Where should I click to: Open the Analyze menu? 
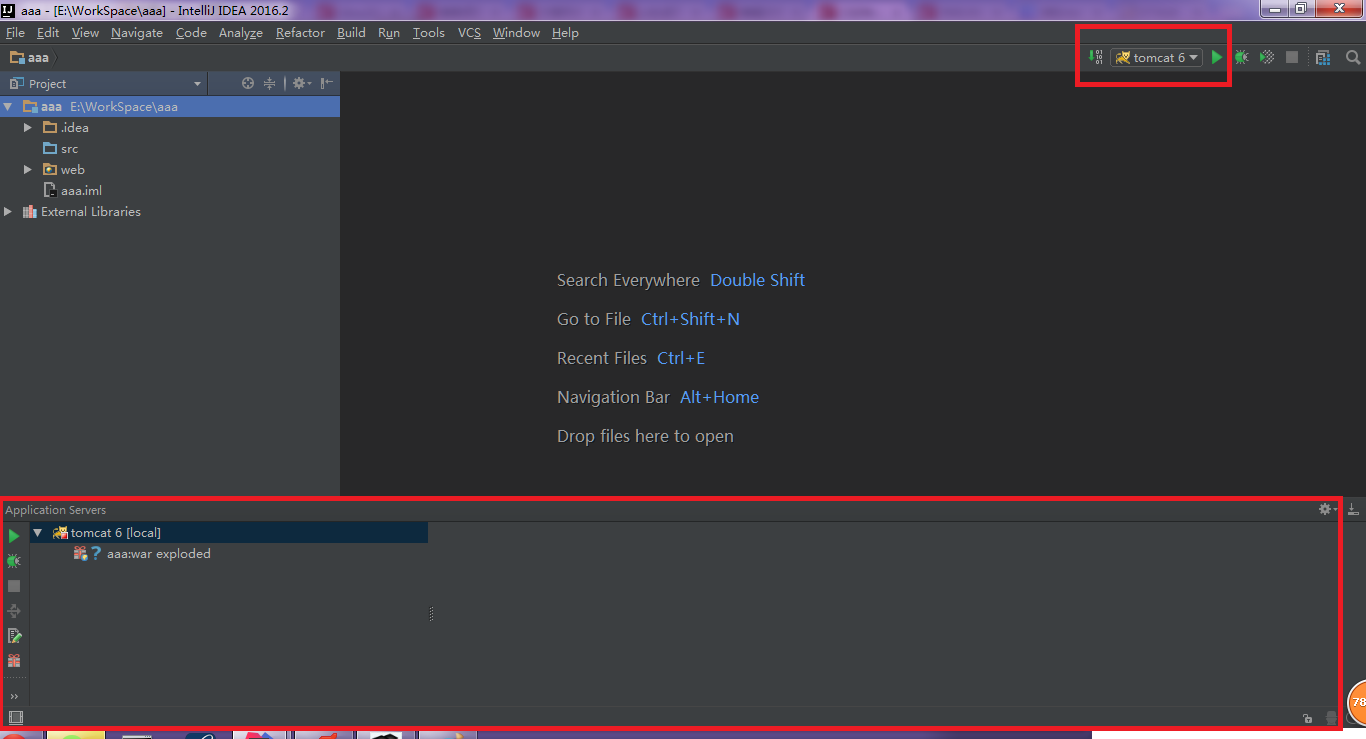pos(241,32)
